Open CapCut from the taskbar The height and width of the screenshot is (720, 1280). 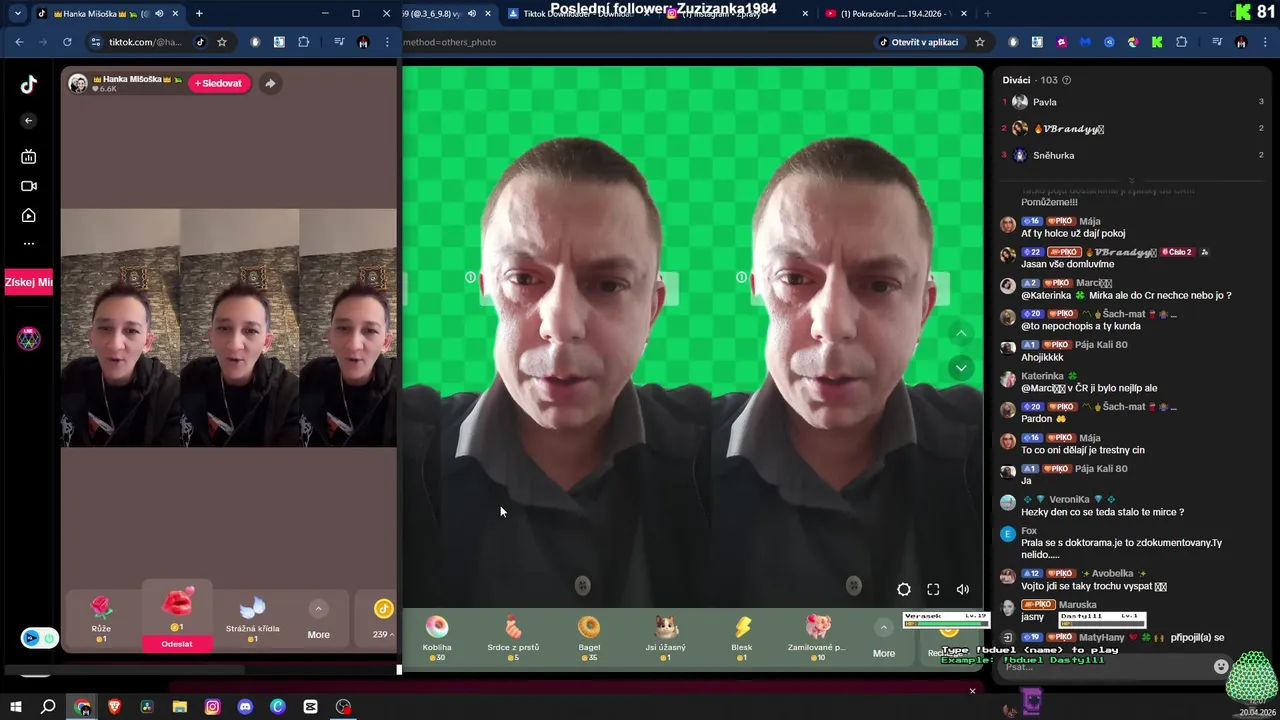[310, 707]
